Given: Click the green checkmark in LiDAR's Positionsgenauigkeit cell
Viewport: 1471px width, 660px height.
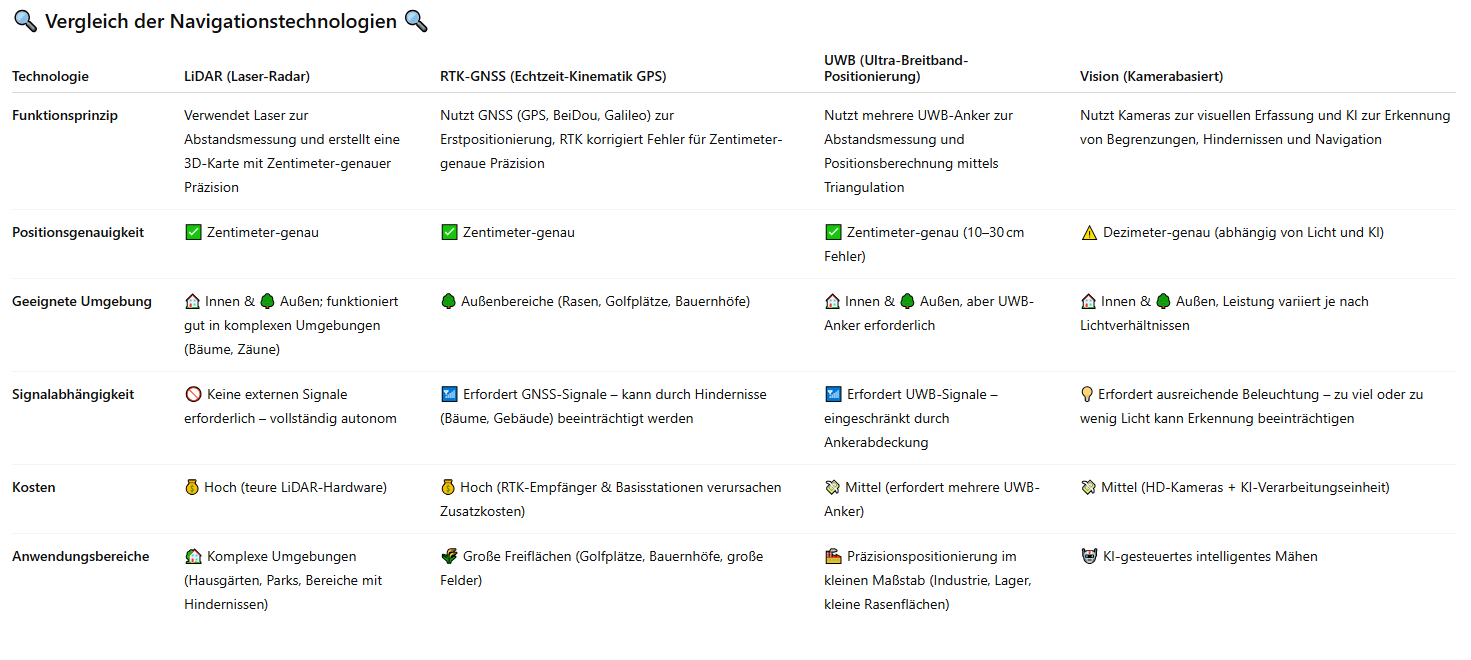Looking at the screenshot, I should pos(193,233).
